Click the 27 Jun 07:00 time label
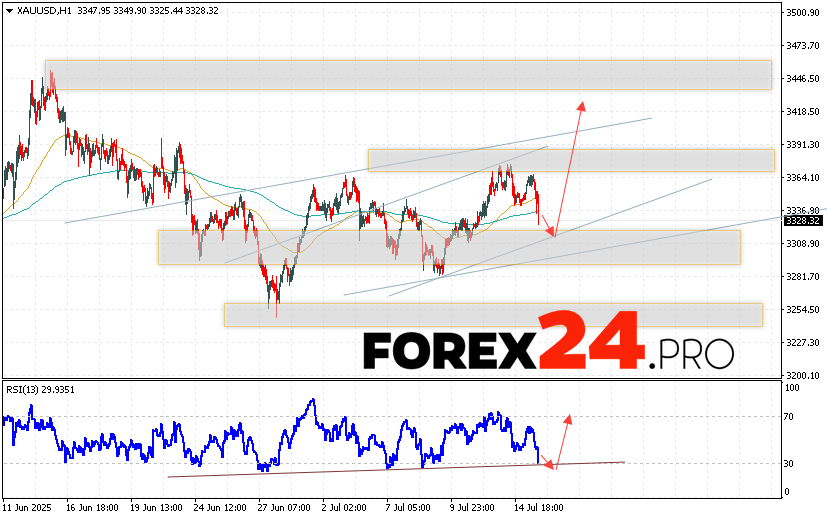The height and width of the screenshot is (519, 827). coord(287,507)
